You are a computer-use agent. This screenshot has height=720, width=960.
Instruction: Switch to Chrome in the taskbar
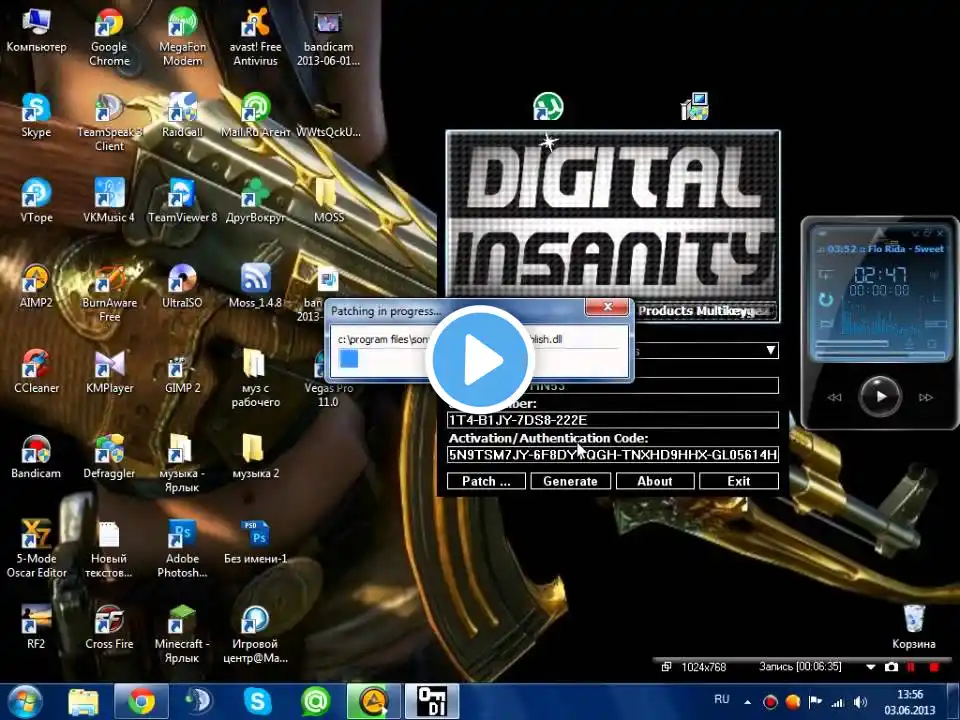(x=141, y=701)
